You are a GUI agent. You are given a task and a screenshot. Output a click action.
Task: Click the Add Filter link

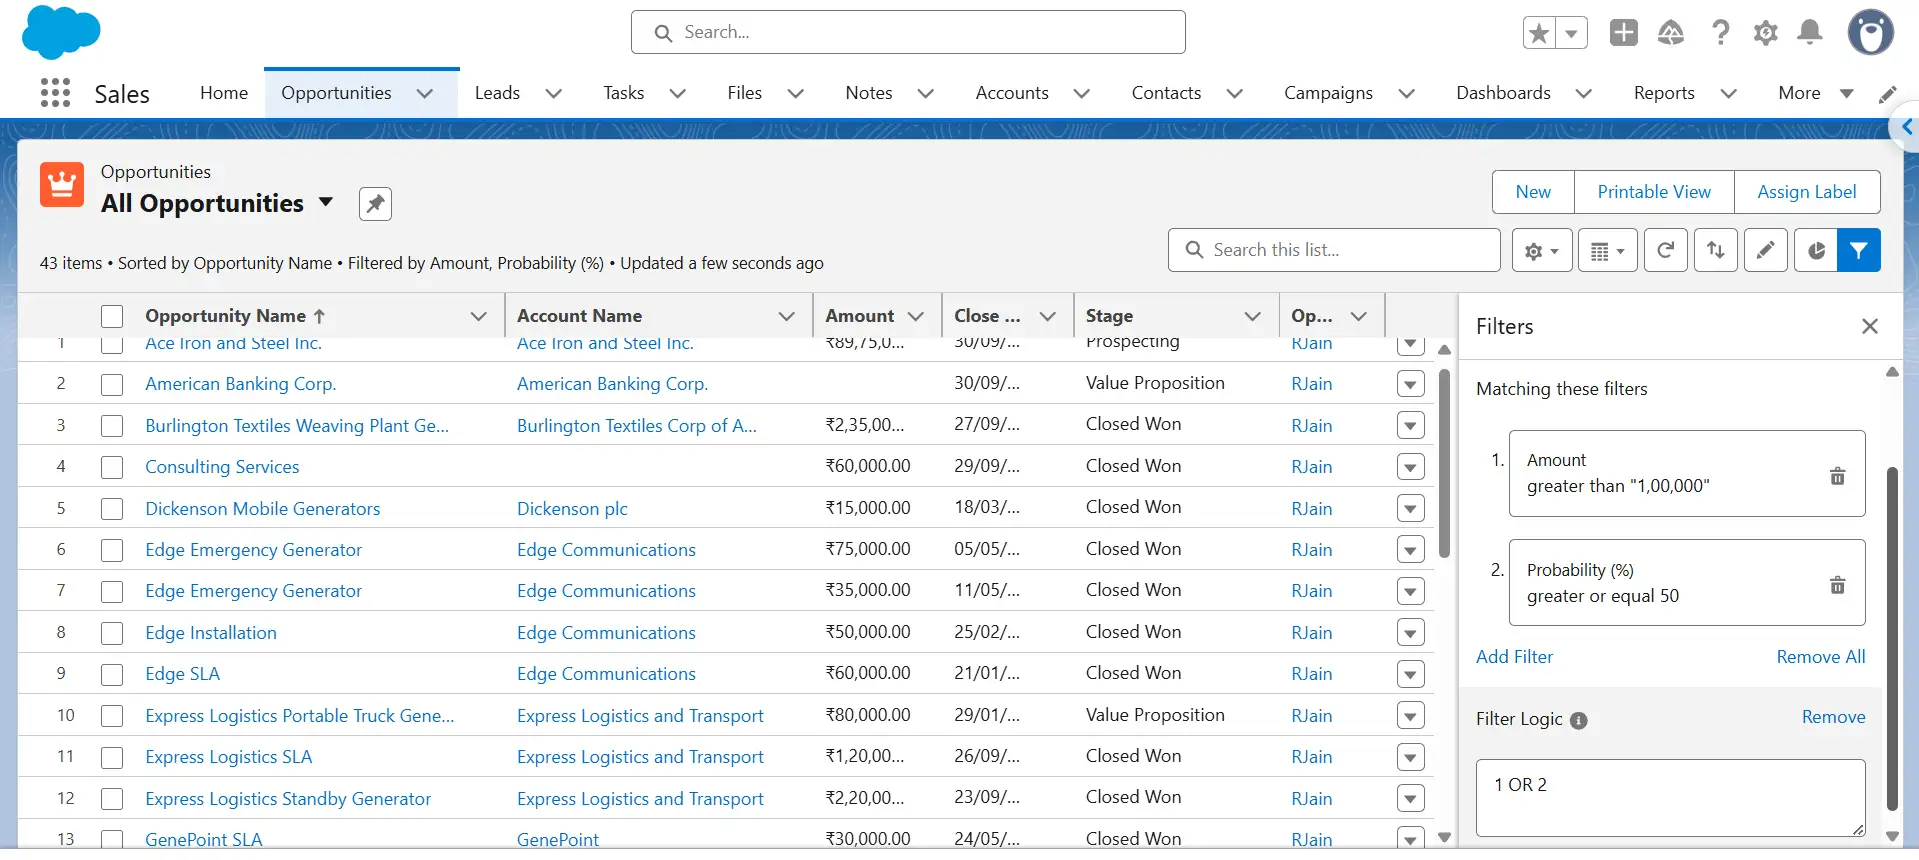[x=1515, y=657]
